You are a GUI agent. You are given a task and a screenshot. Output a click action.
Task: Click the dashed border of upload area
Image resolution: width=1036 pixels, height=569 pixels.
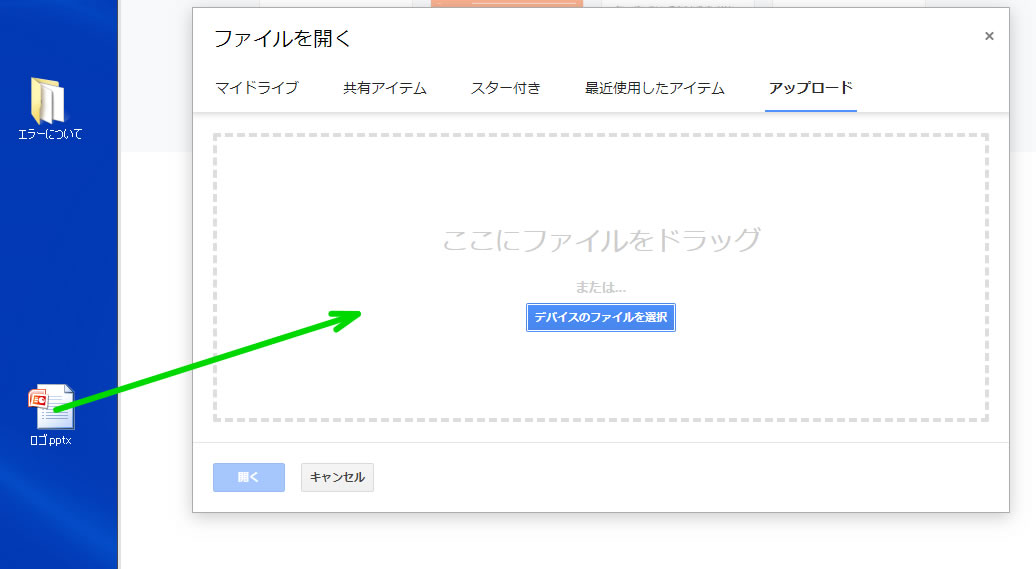[x=600, y=135]
